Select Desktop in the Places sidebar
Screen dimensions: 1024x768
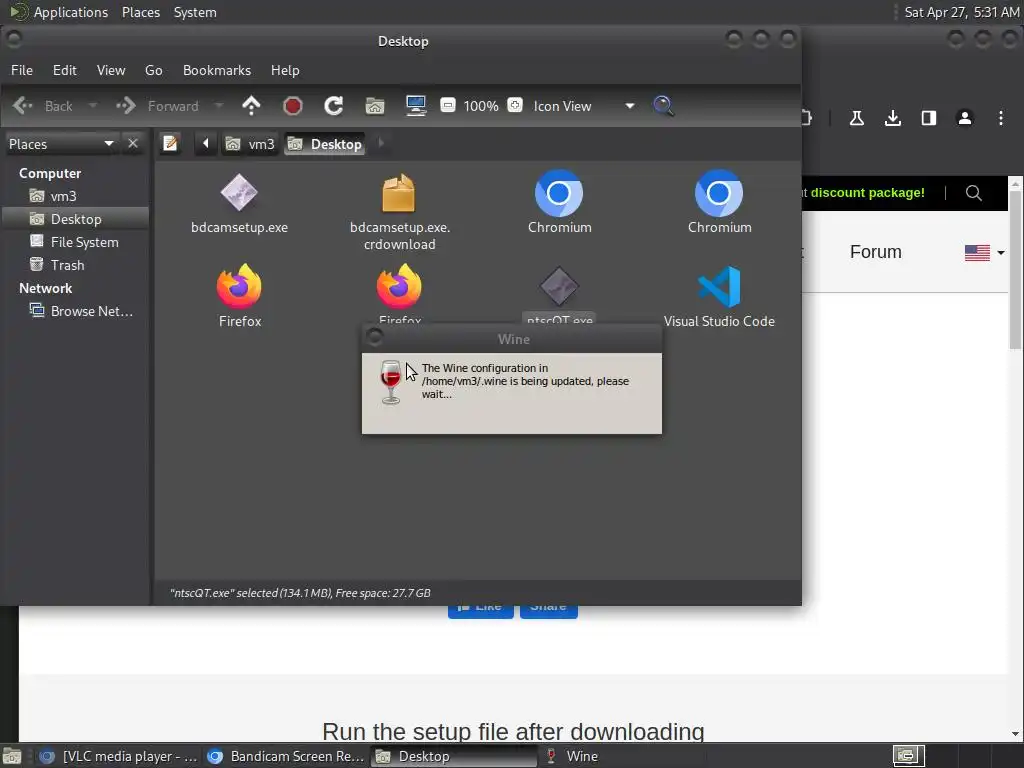(75, 219)
